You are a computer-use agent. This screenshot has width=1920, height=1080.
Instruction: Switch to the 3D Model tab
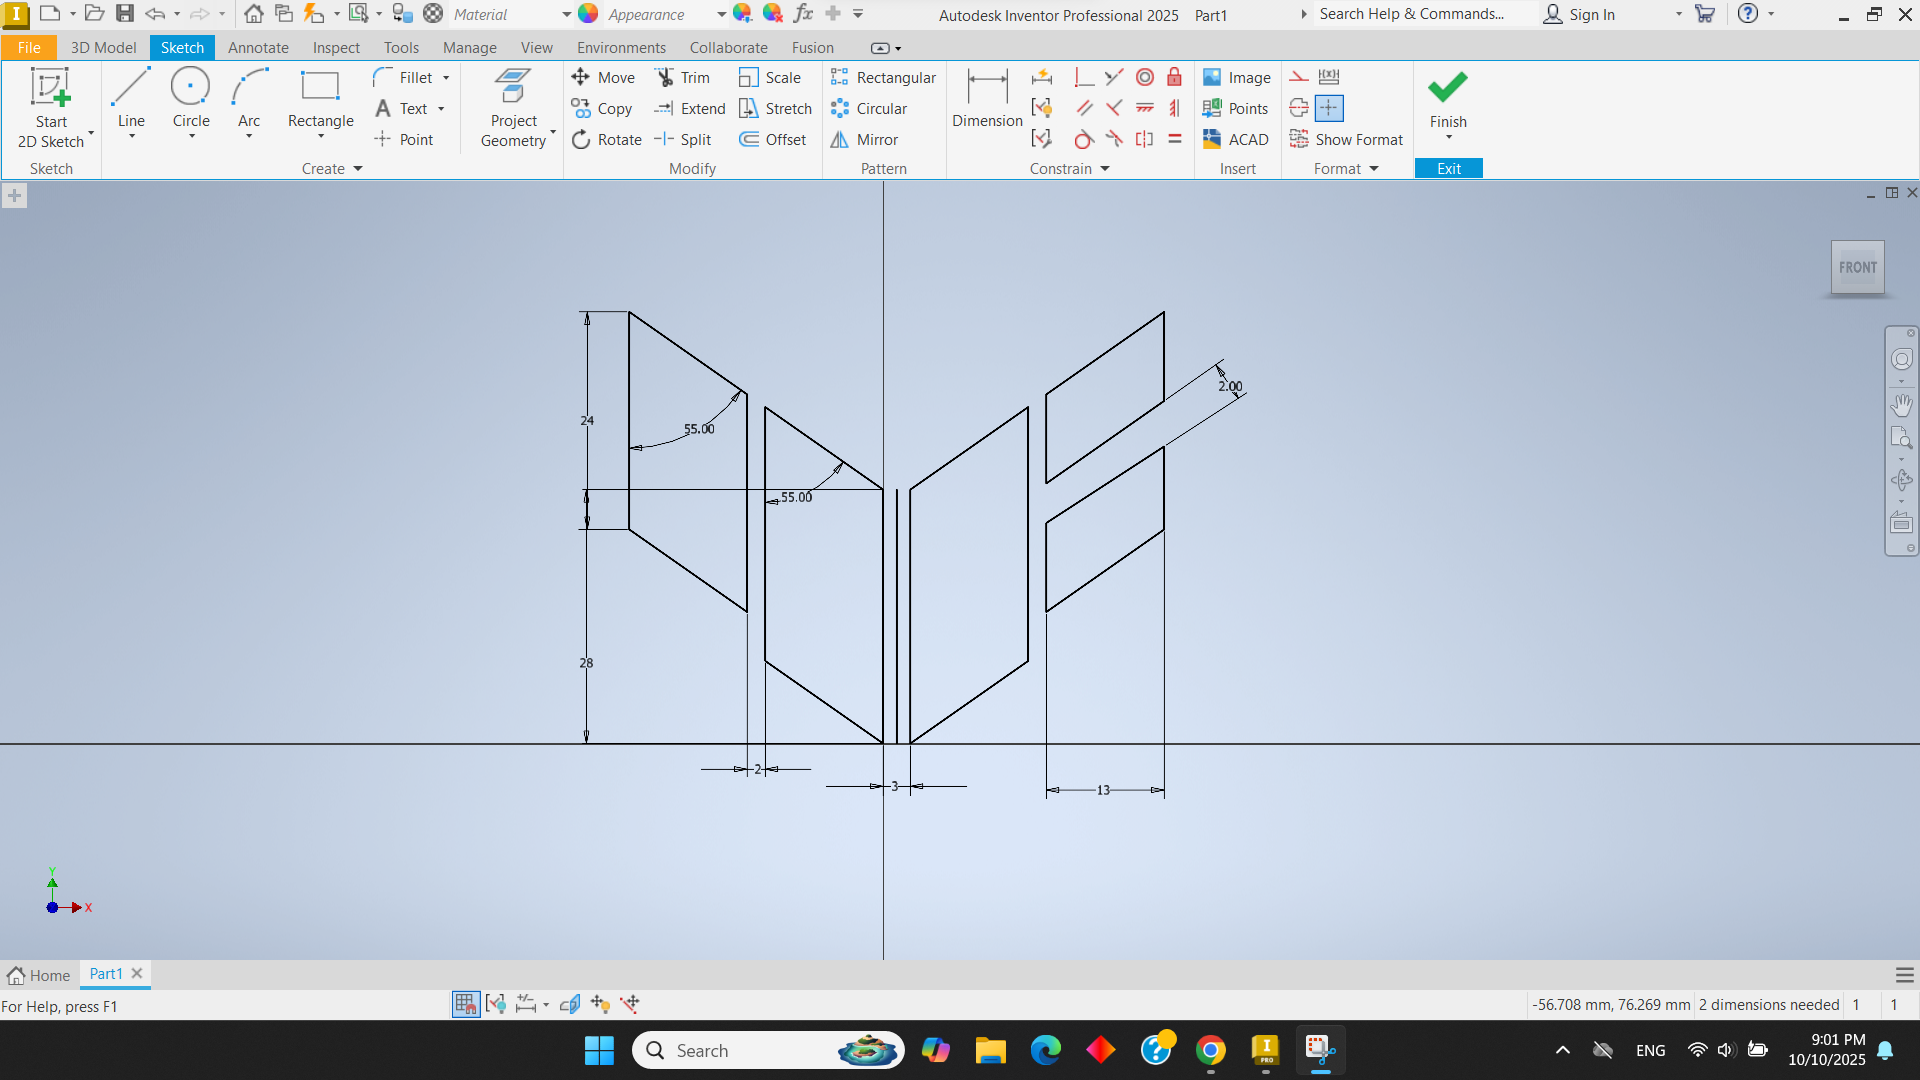point(103,48)
